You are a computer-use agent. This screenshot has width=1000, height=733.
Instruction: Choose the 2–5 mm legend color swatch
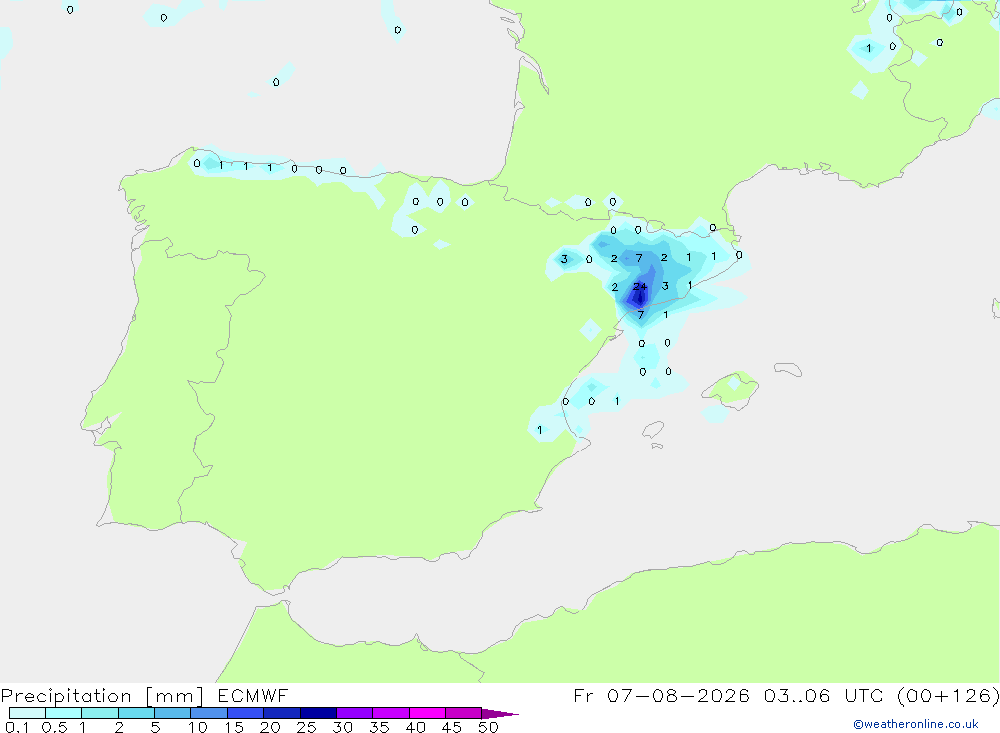tap(136, 713)
